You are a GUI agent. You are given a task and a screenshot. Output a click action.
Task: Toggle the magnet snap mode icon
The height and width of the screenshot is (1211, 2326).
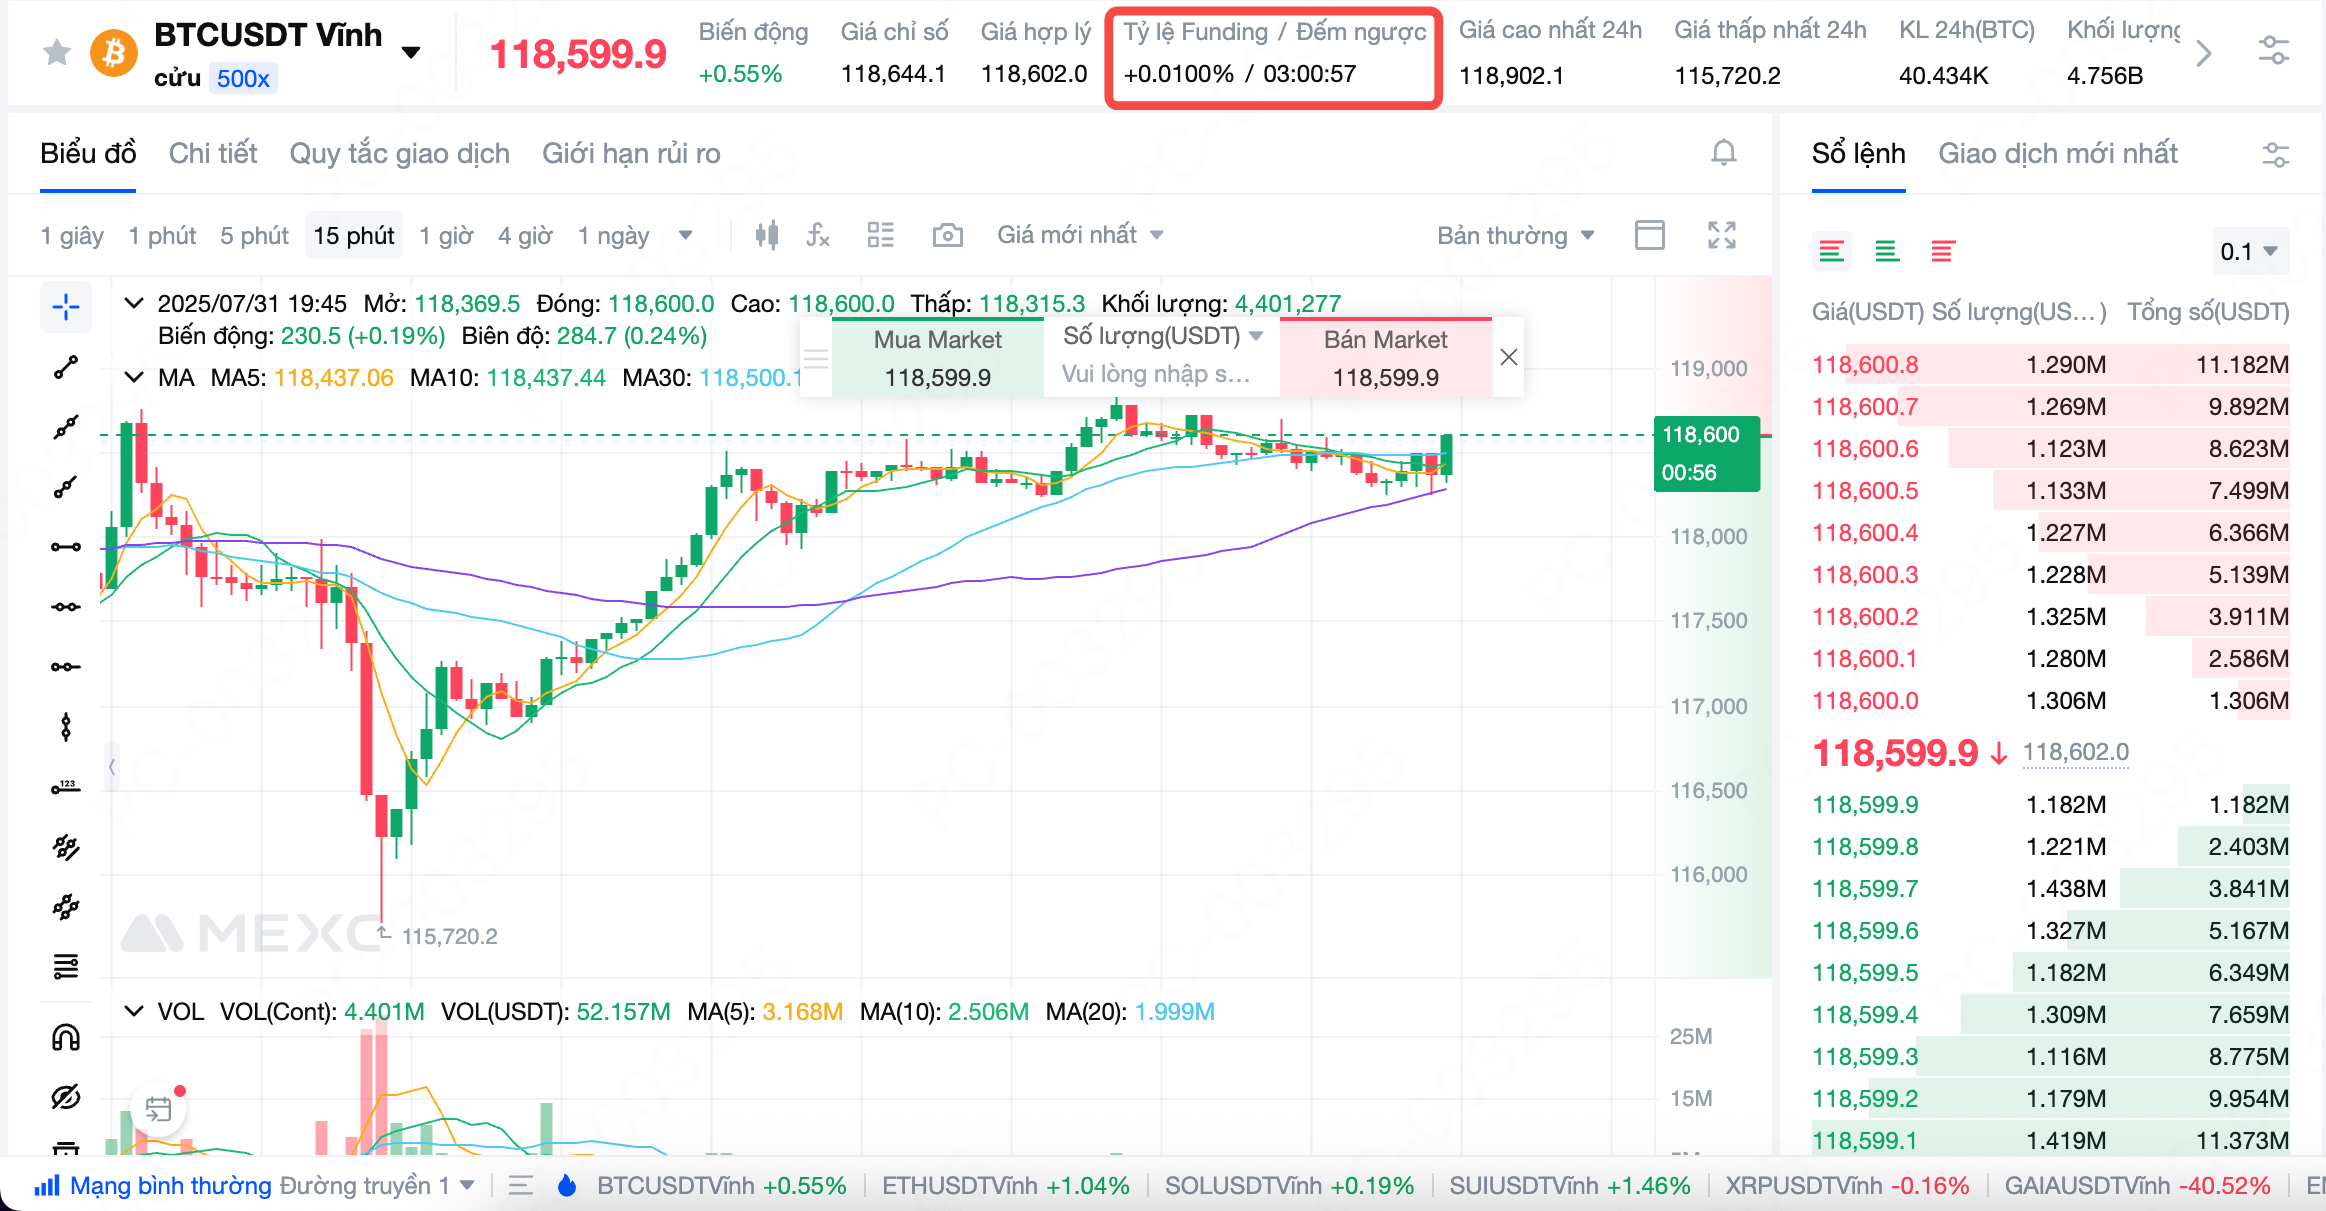pyautogui.click(x=66, y=1037)
